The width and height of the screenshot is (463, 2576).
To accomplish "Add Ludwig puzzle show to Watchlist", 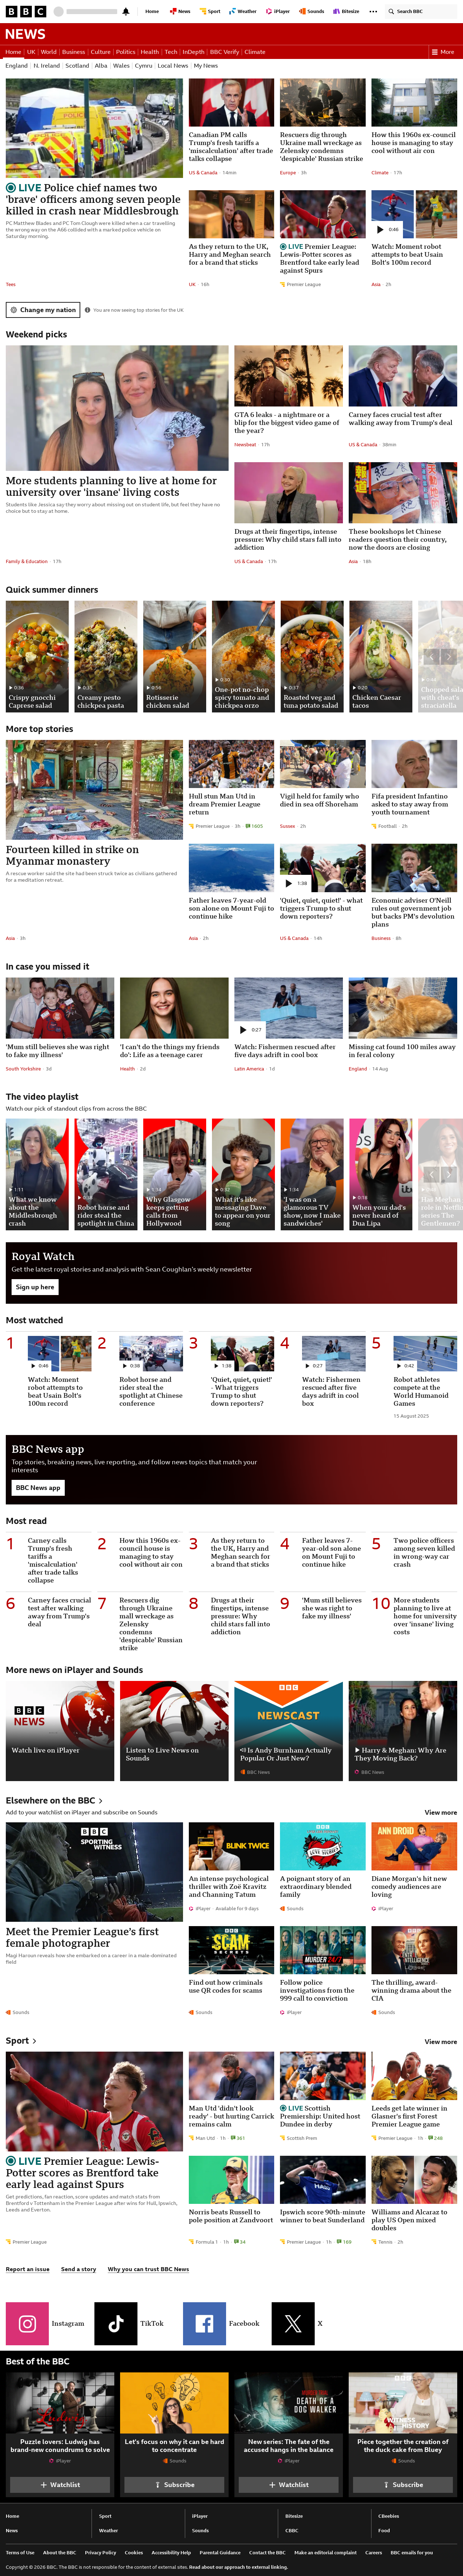I will click(x=60, y=2485).
